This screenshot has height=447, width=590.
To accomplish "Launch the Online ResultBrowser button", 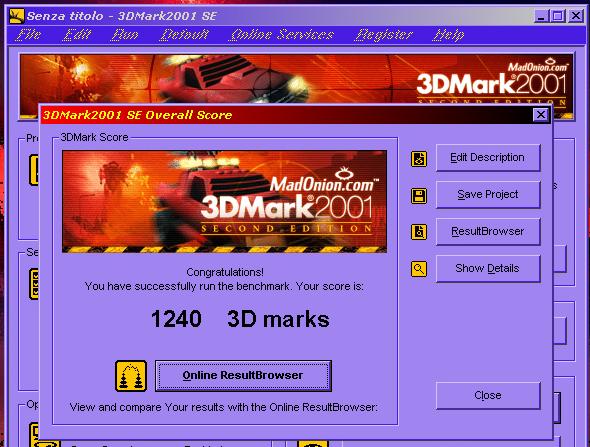I will 243,376.
